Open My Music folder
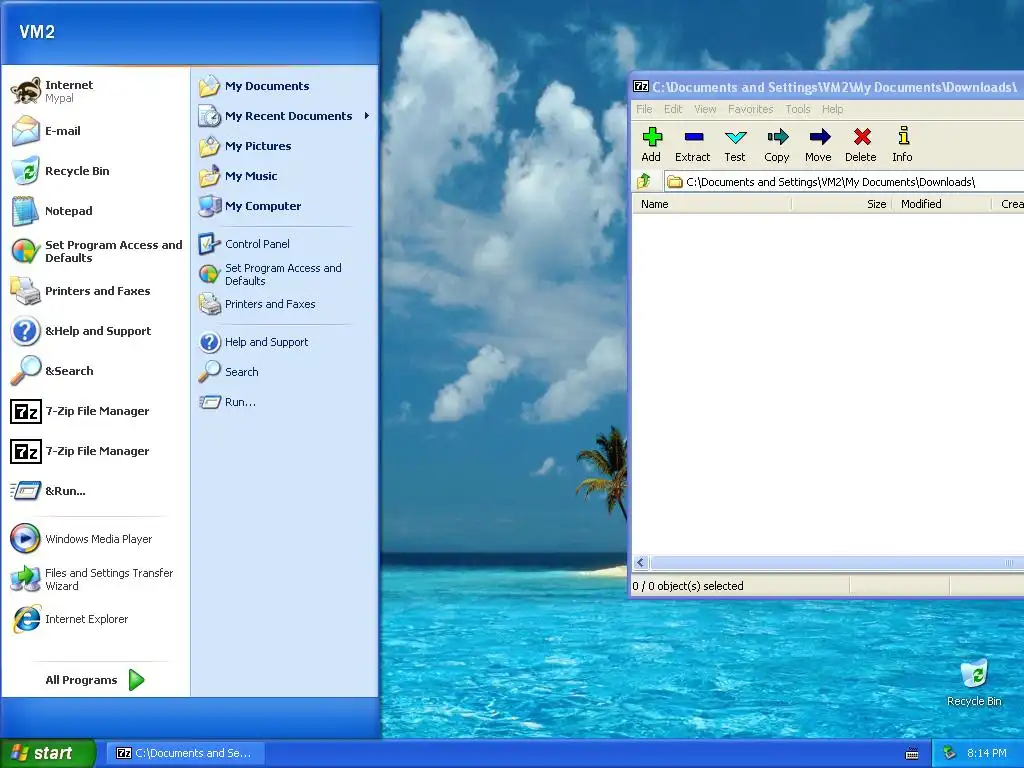This screenshot has height=768, width=1024. (x=285, y=176)
